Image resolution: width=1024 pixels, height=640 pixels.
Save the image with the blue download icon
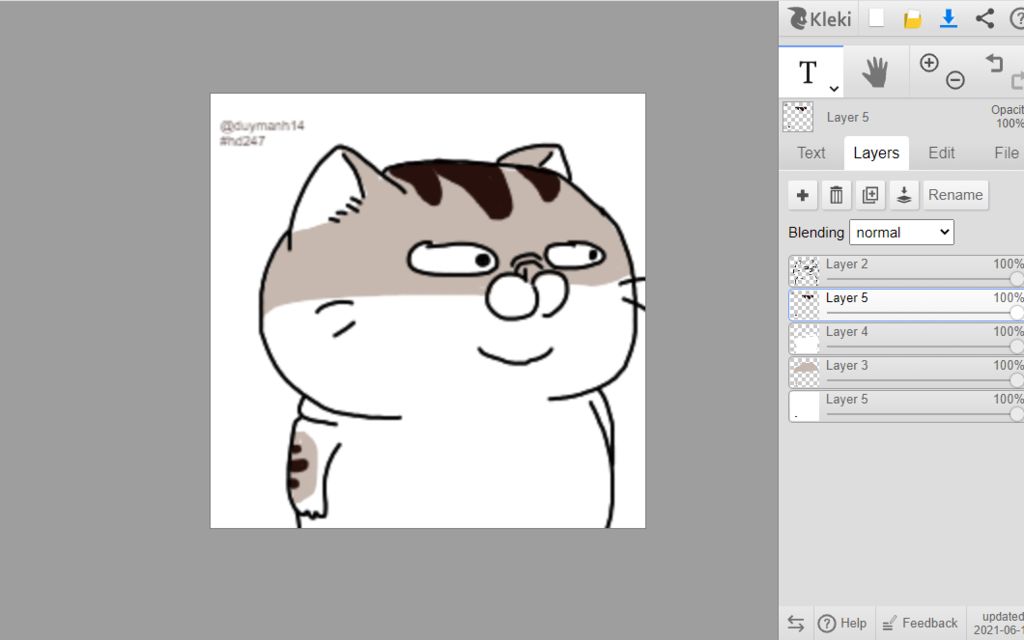(948, 18)
